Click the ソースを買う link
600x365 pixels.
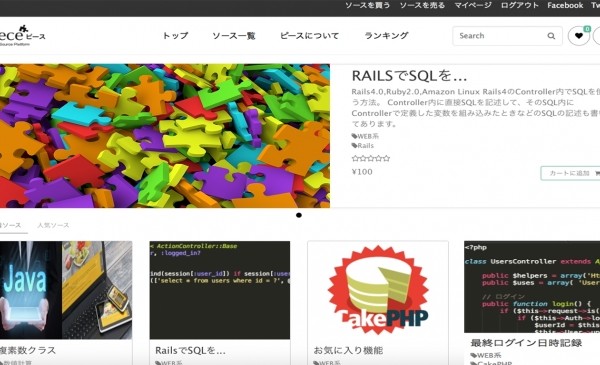(368, 5)
